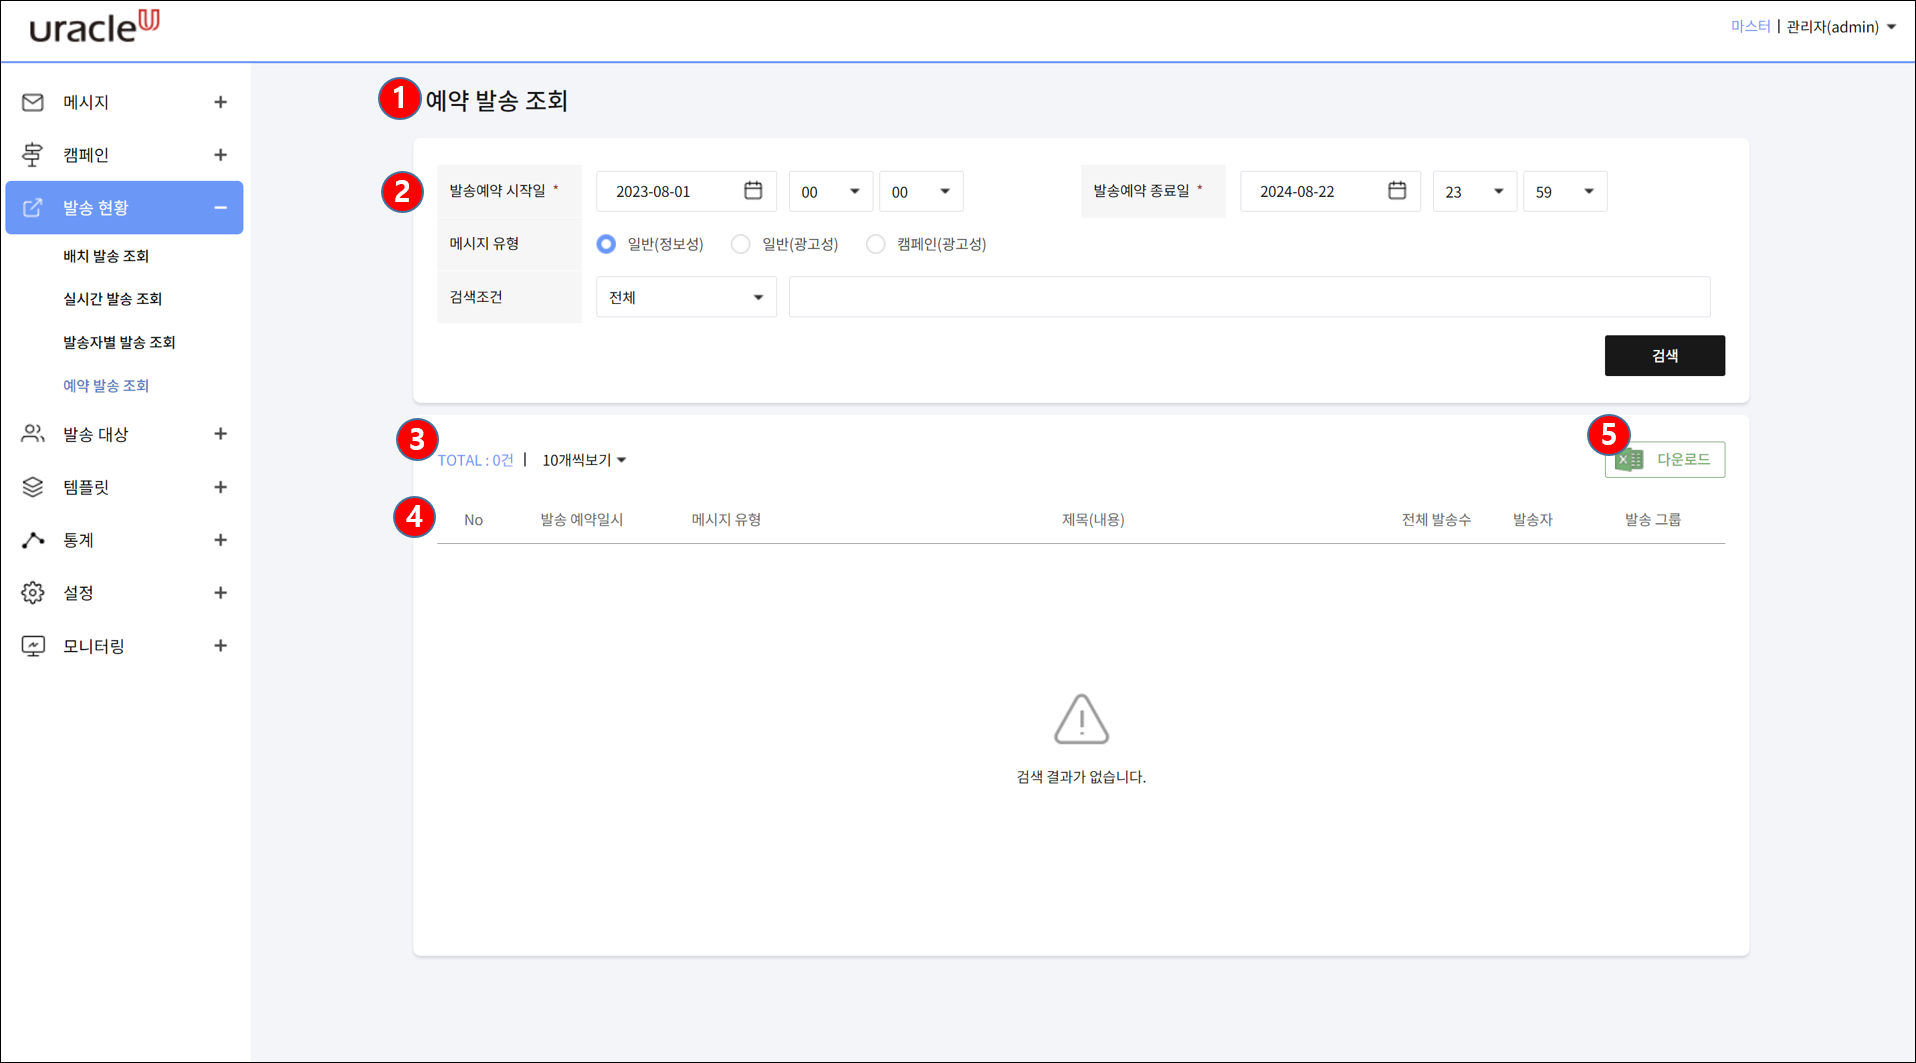1916x1063 pixels.
Task: Click the 다운로드 button
Action: 1665,459
